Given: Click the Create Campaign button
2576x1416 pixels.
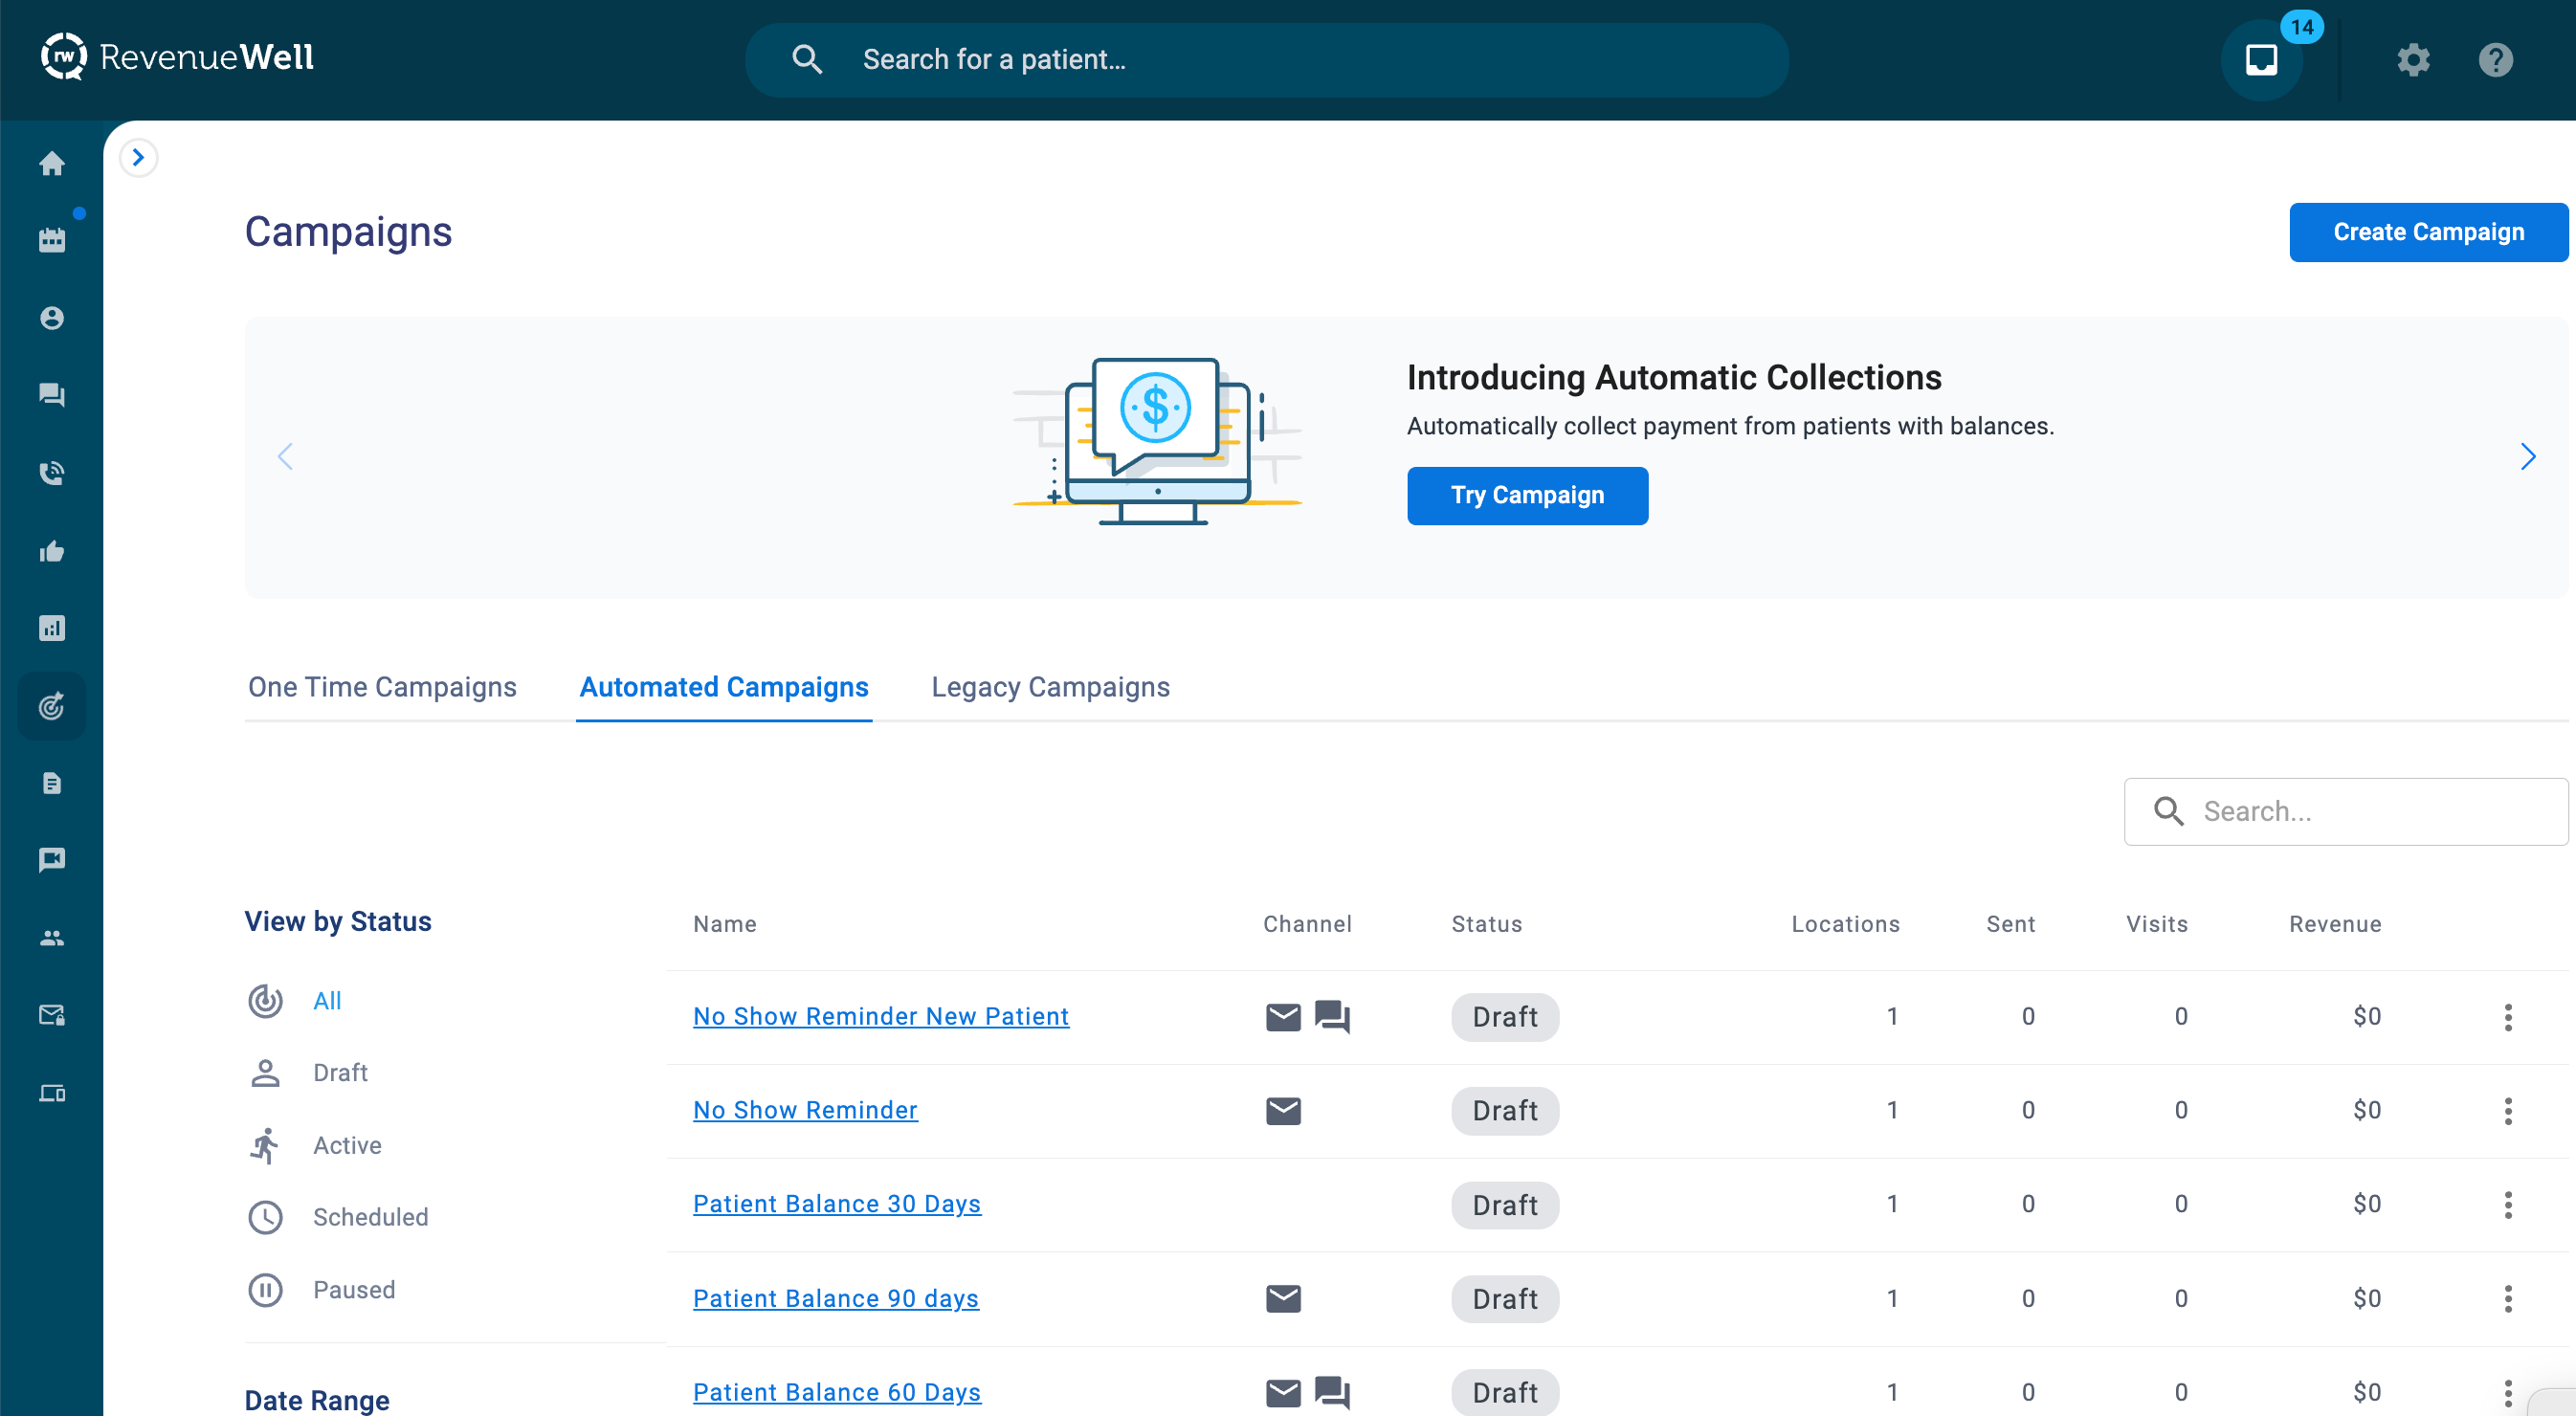Looking at the screenshot, I should [2430, 231].
